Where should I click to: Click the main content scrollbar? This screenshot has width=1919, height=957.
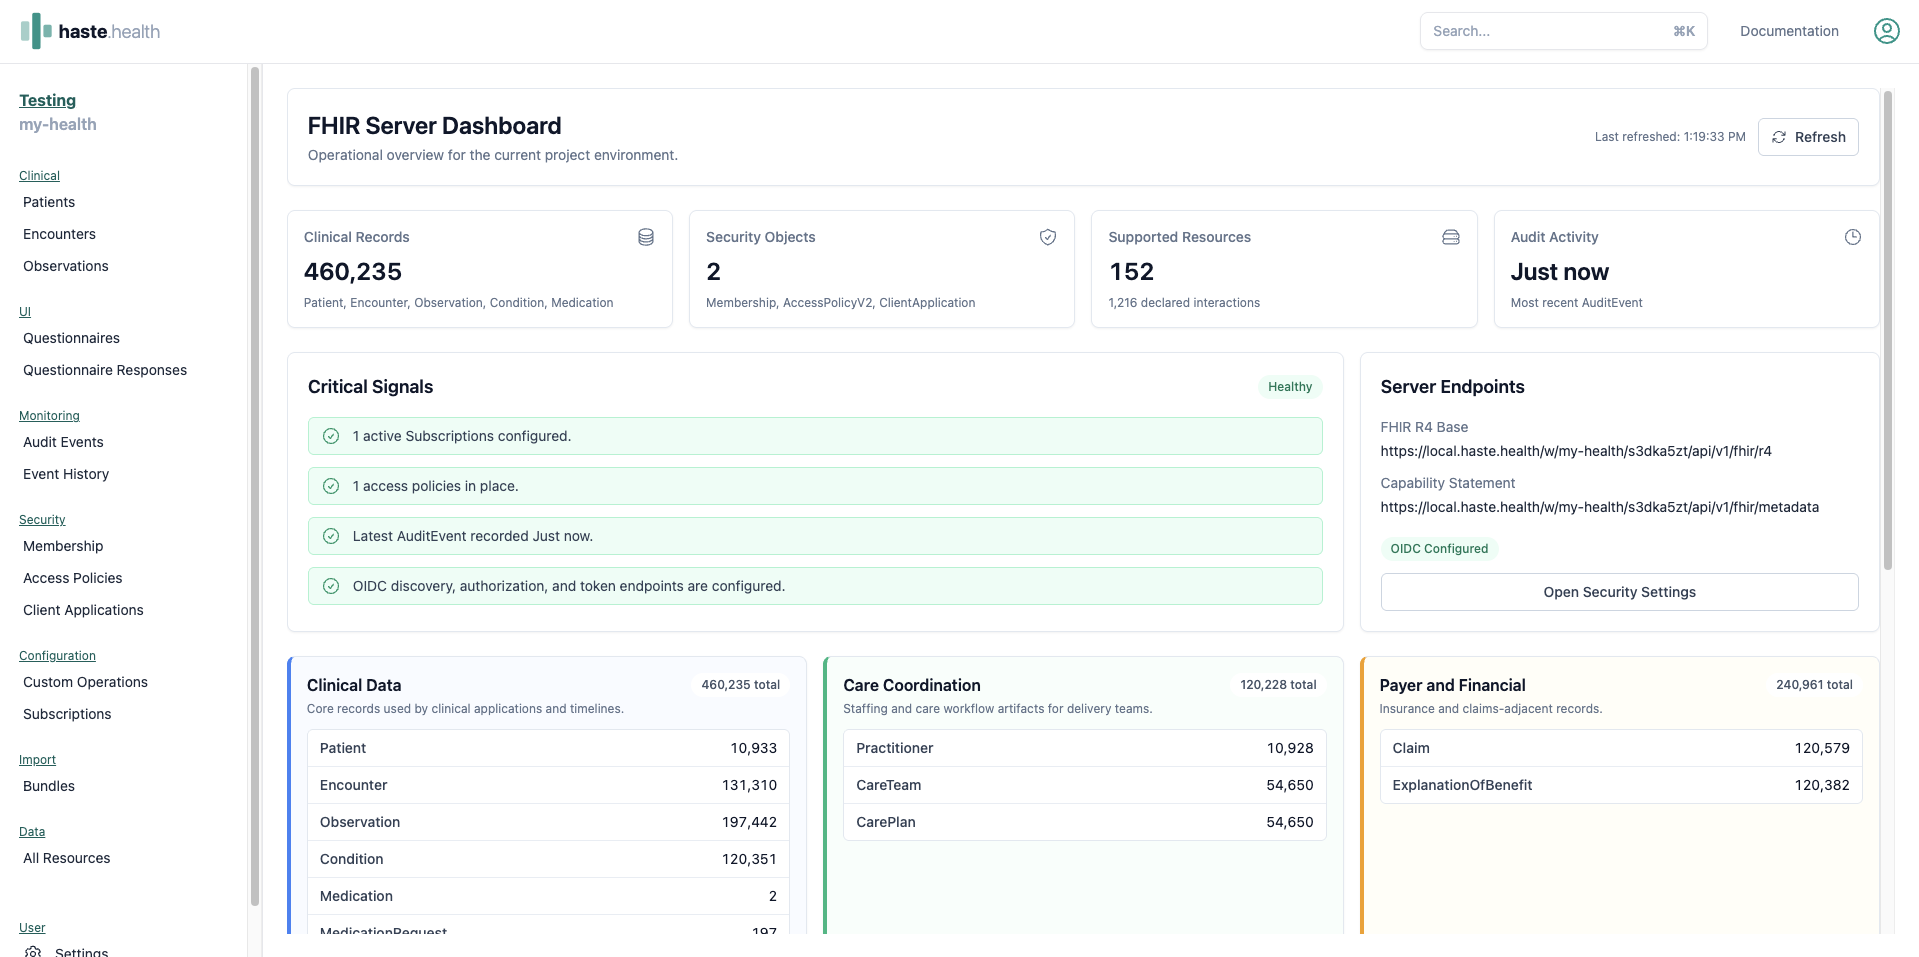[1888, 330]
